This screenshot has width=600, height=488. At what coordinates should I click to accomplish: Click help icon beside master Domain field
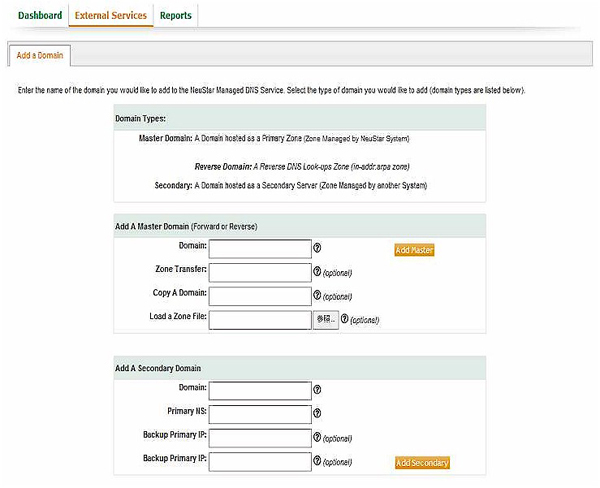tap(318, 248)
